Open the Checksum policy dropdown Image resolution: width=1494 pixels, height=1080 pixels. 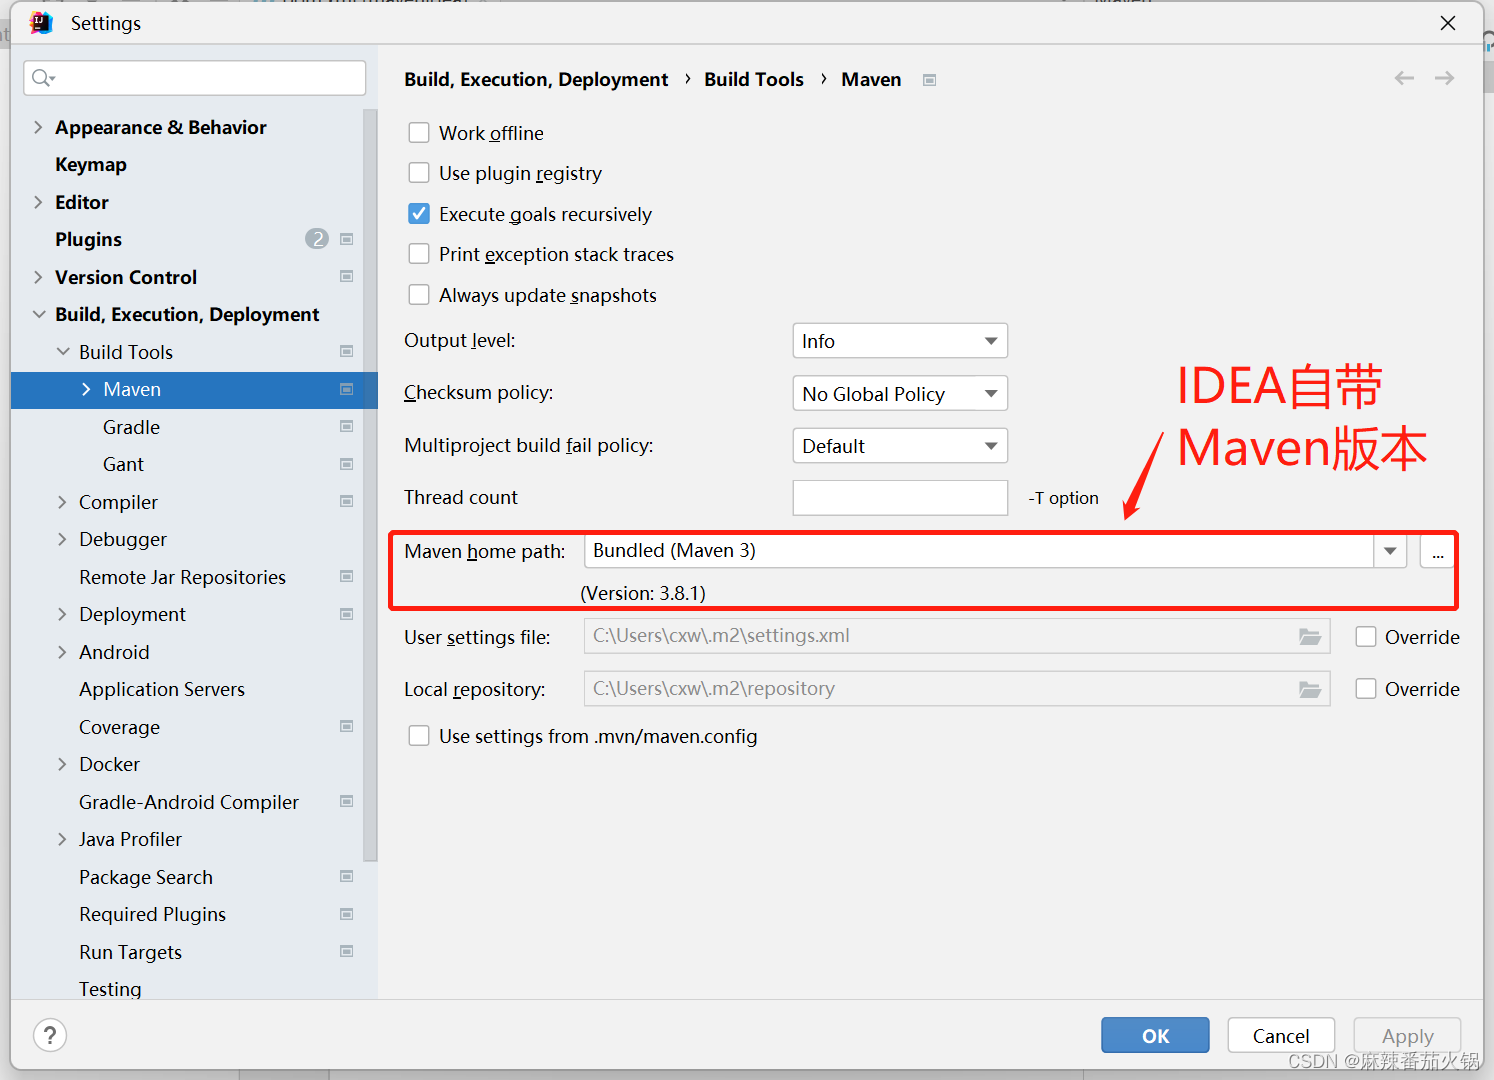pyautogui.click(x=900, y=393)
